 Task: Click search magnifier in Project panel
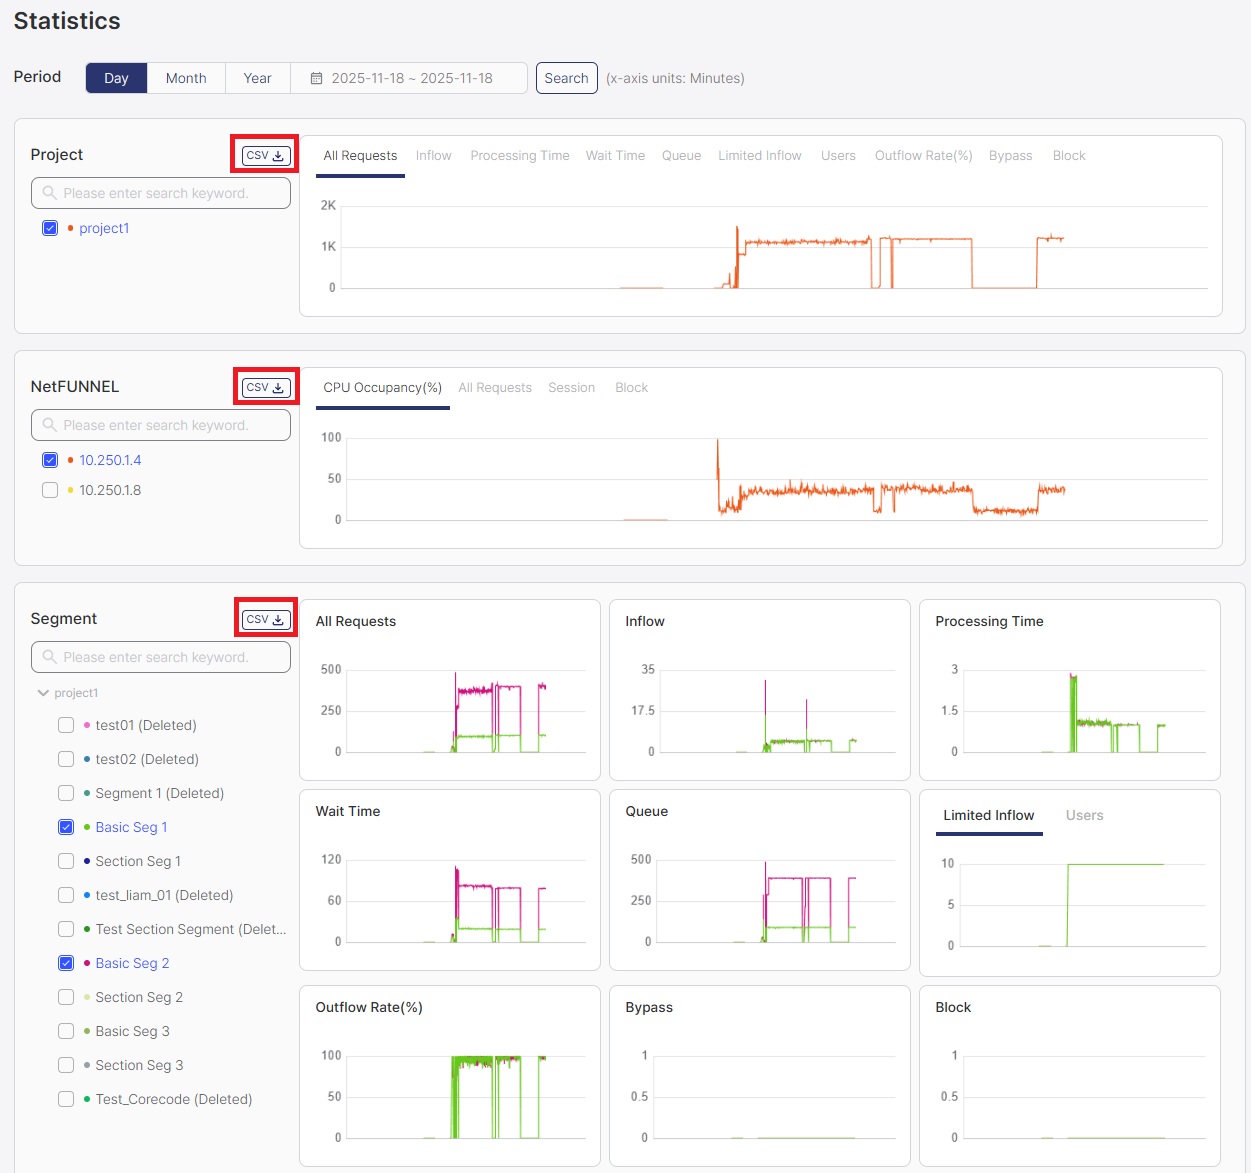(49, 193)
